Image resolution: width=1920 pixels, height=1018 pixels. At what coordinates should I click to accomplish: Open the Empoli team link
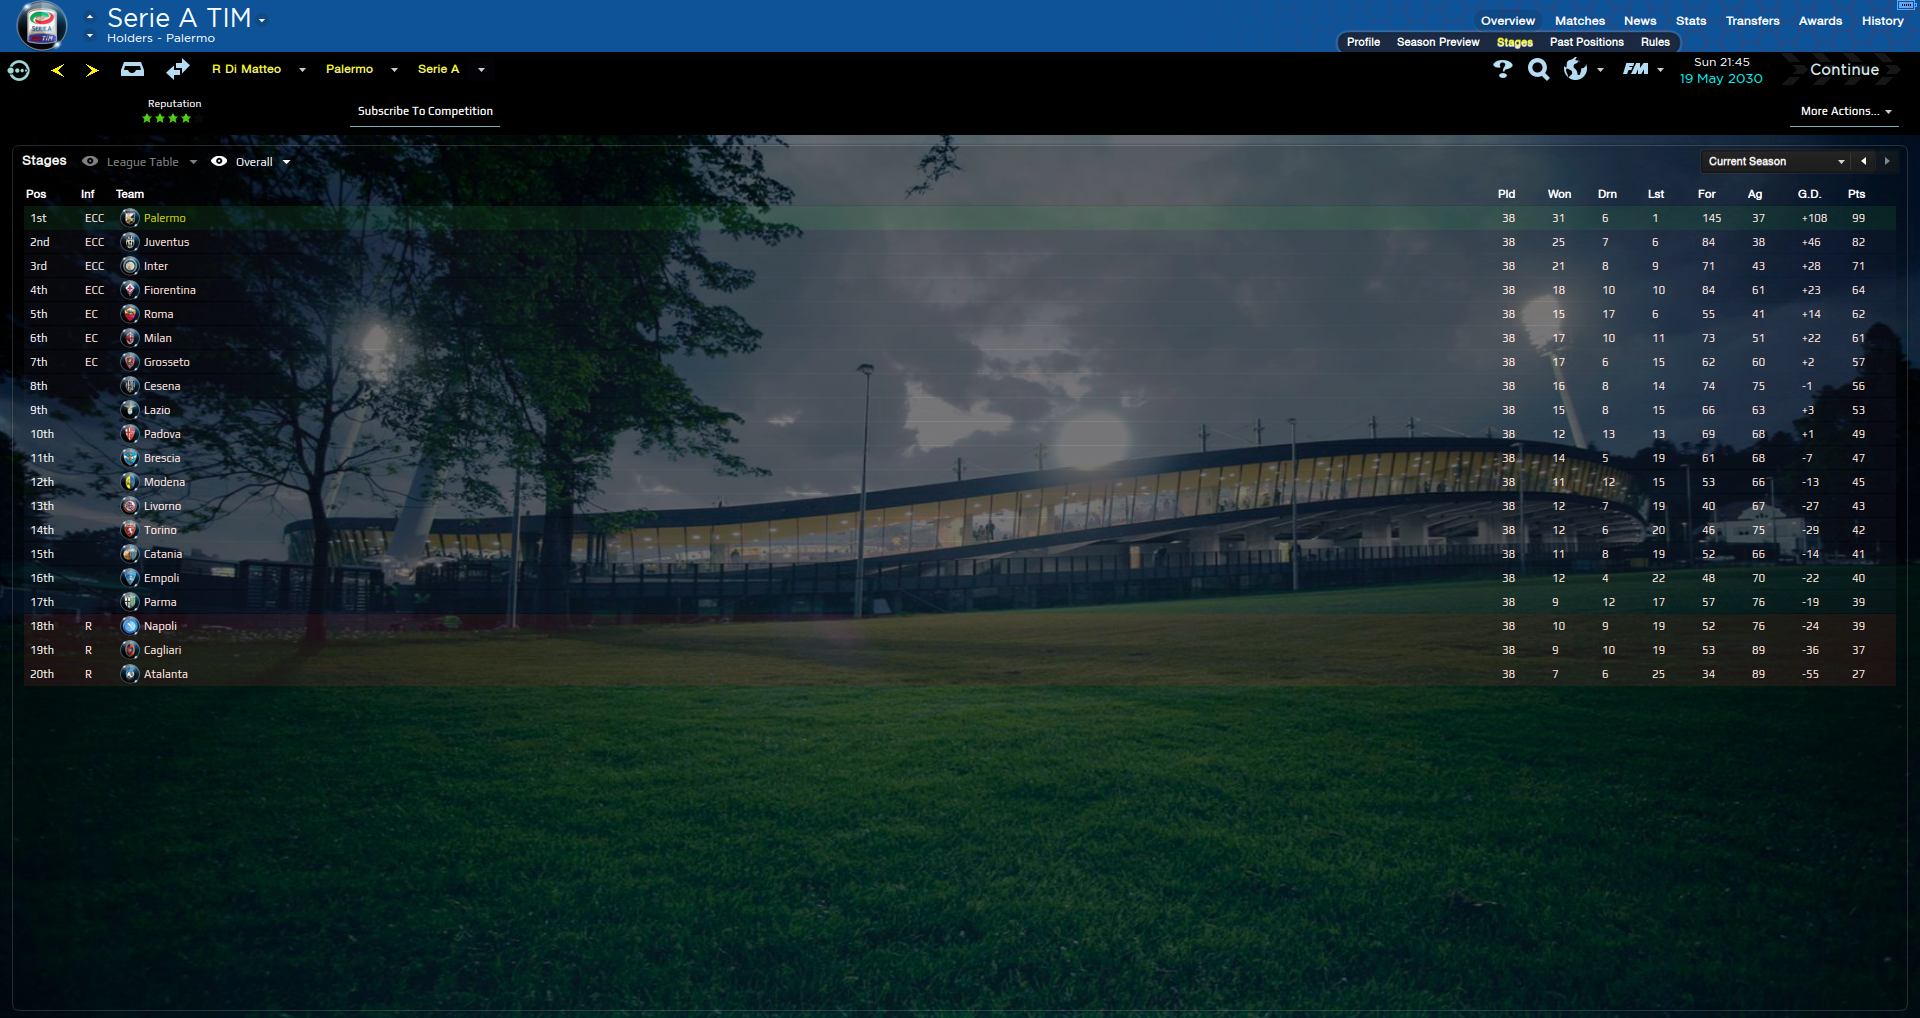click(161, 578)
